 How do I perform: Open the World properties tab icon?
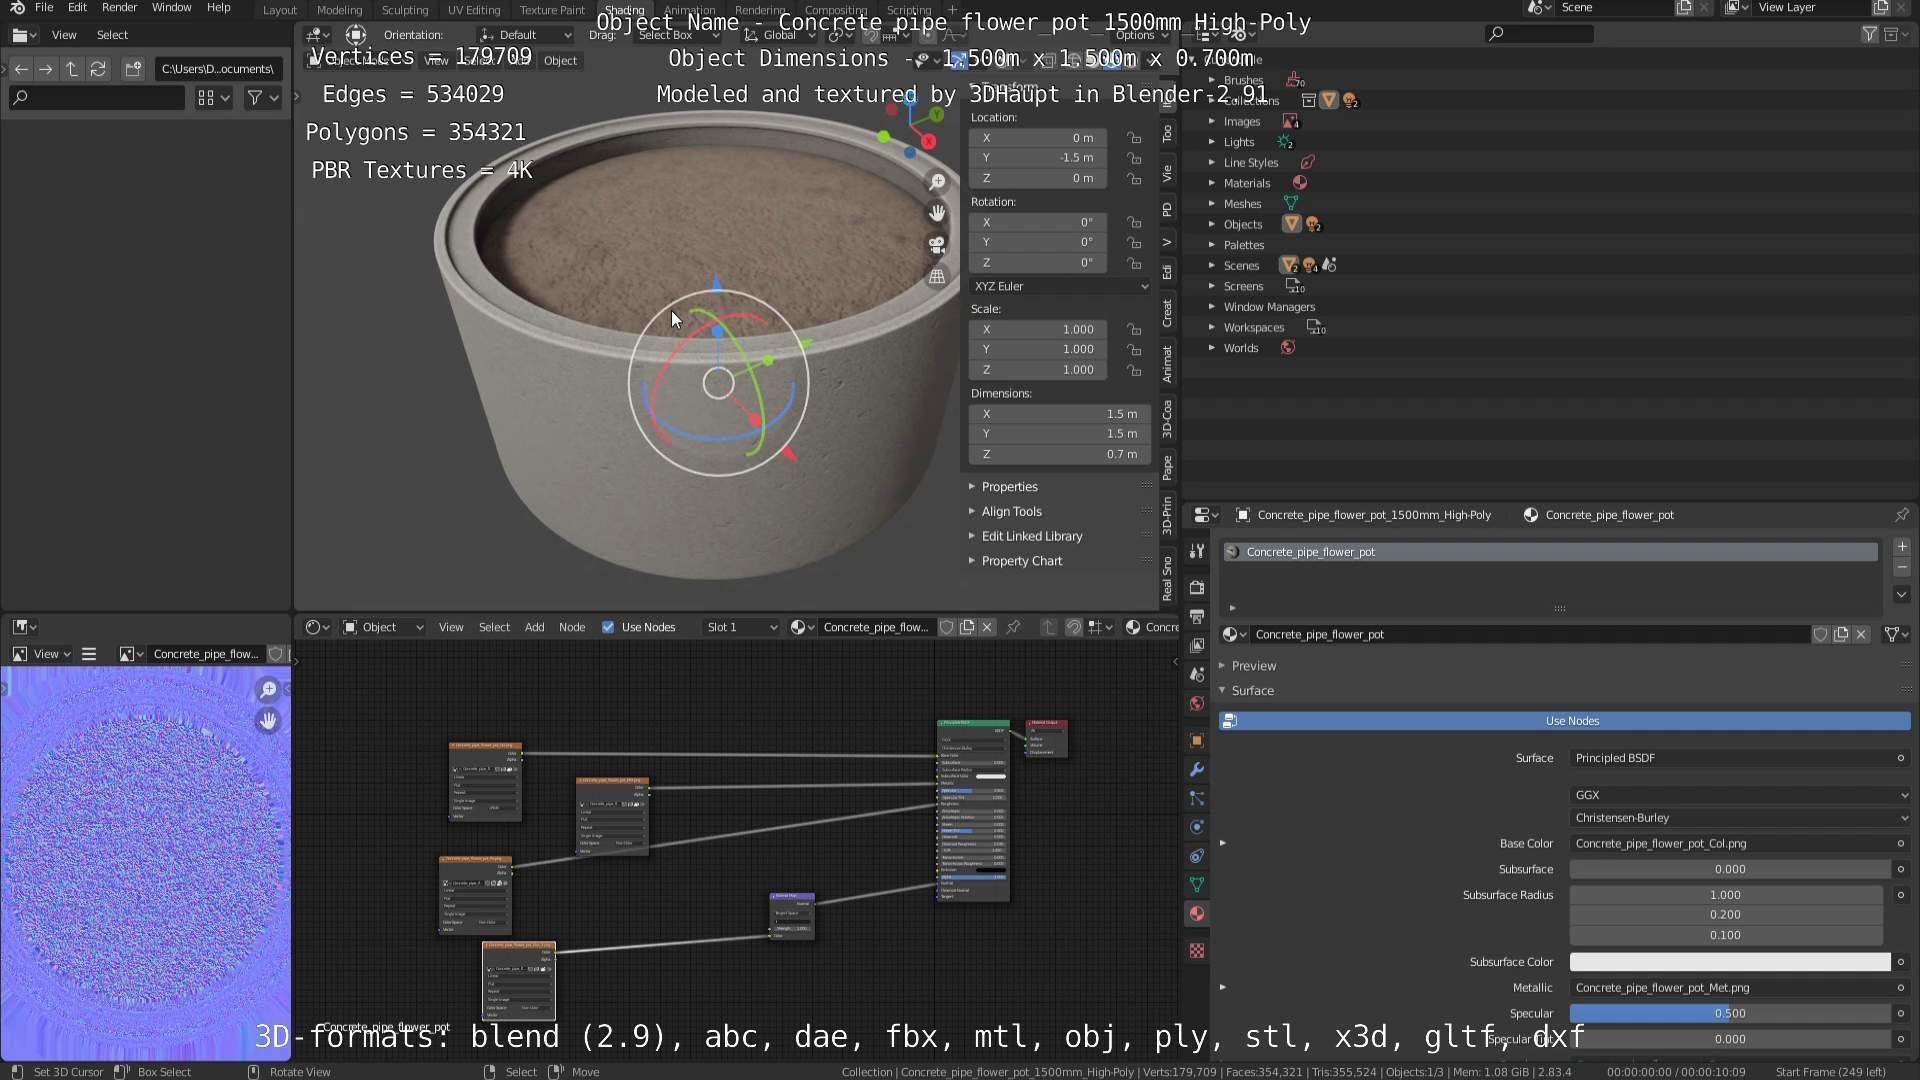tap(1197, 704)
